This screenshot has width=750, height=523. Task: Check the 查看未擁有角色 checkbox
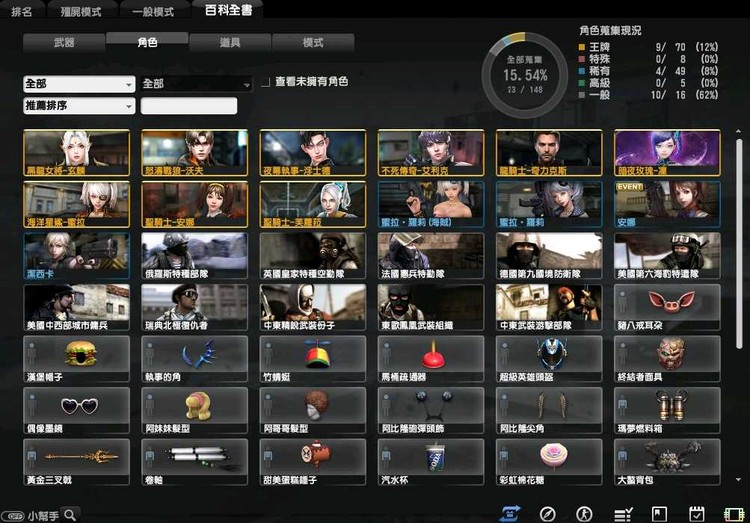[x=266, y=82]
